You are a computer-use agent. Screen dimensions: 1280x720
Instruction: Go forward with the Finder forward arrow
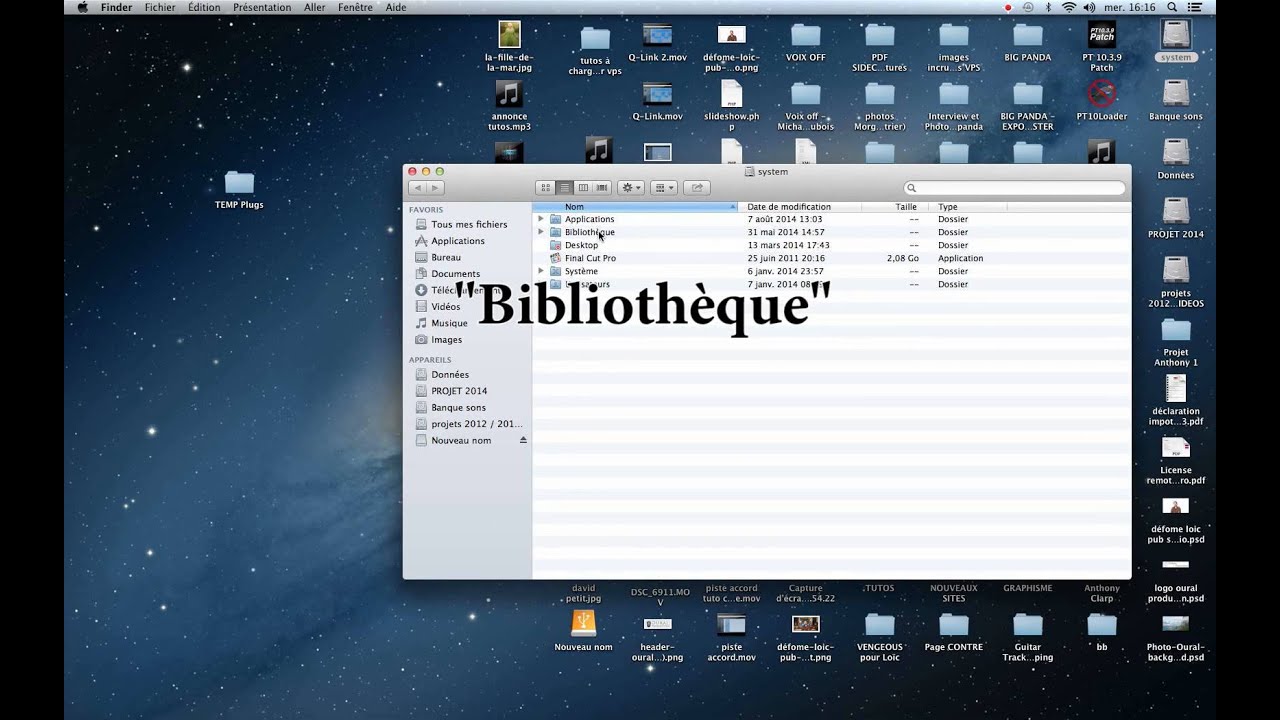435,187
